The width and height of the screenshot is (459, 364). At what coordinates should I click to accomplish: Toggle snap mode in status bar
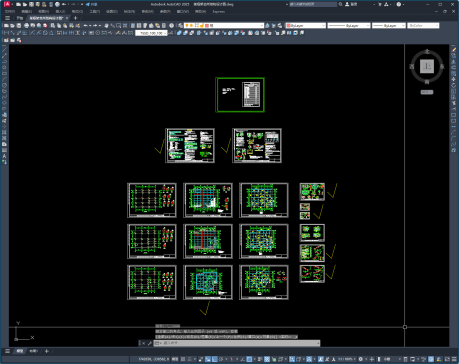[190, 360]
